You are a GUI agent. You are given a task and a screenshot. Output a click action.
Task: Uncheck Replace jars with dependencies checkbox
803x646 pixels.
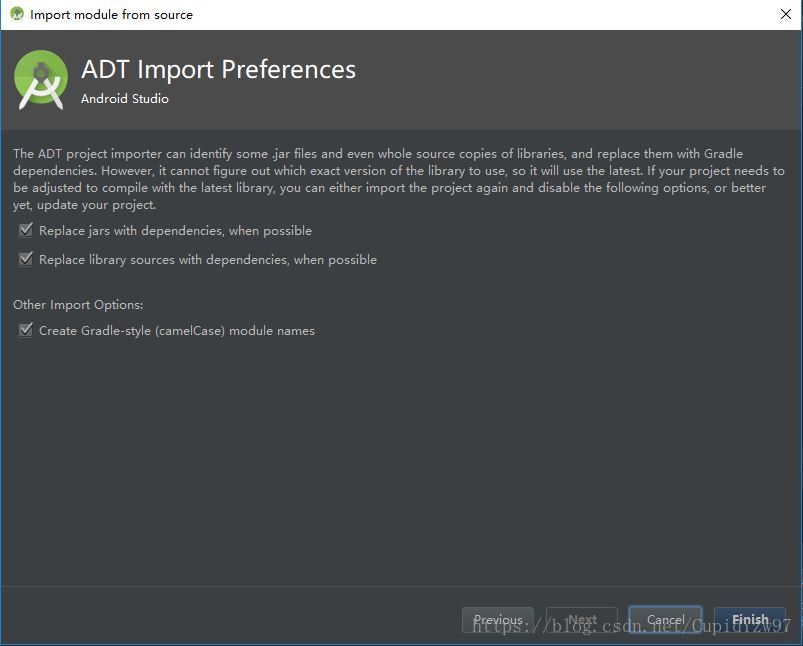coord(26,230)
